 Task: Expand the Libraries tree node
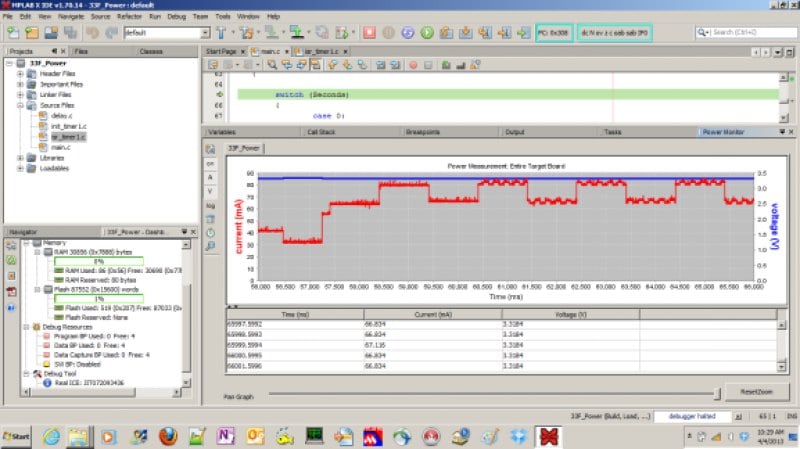(20, 158)
